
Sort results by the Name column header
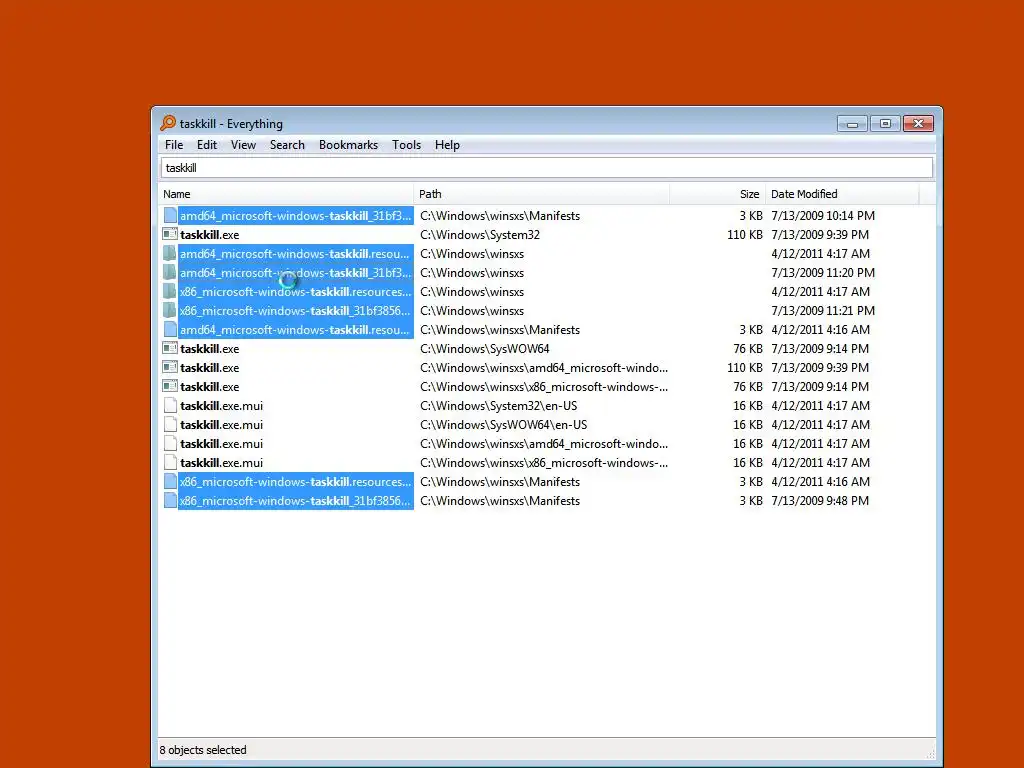[286, 194]
